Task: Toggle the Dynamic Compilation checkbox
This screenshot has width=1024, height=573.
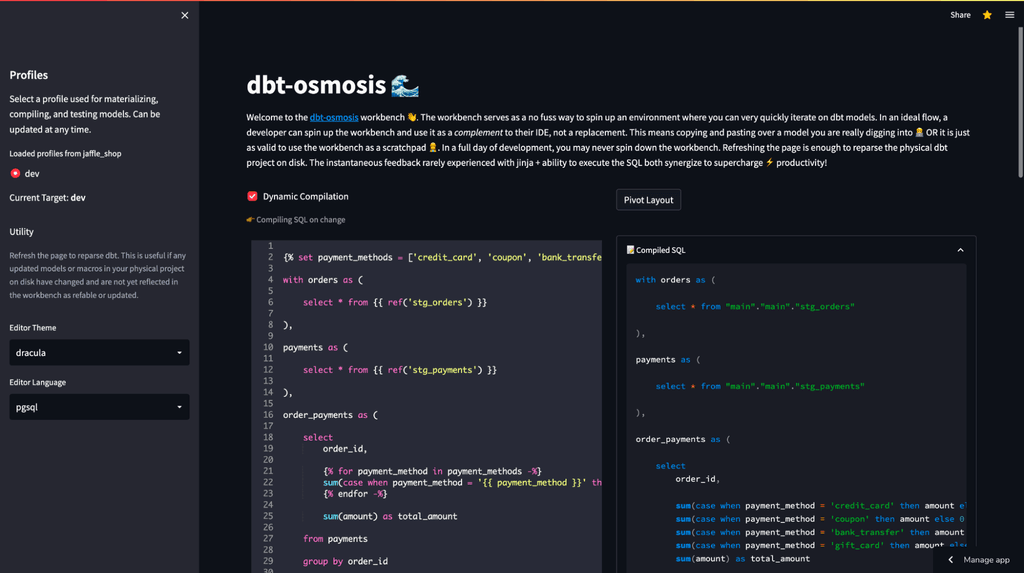Action: tap(252, 197)
